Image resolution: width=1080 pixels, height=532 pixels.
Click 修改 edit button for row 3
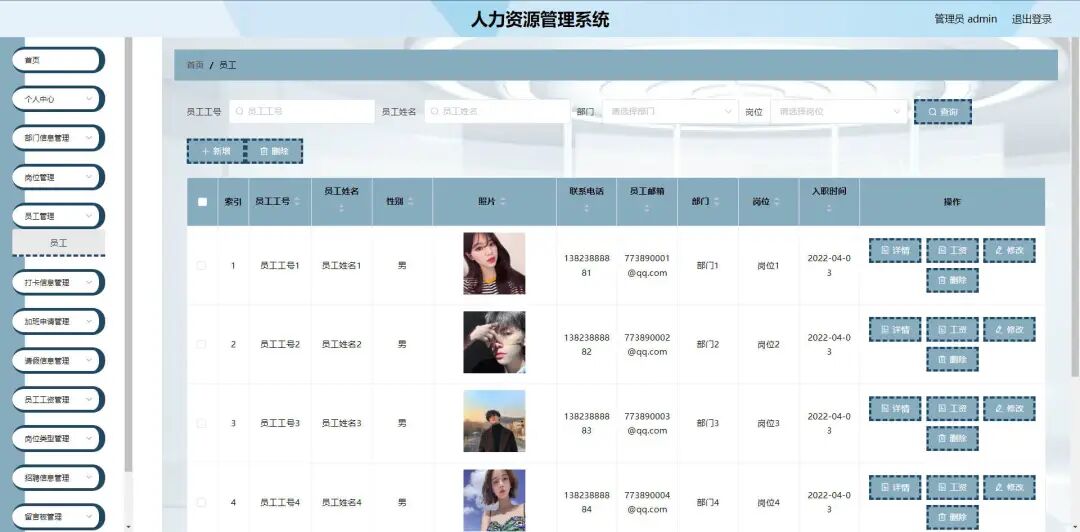click(x=1009, y=409)
